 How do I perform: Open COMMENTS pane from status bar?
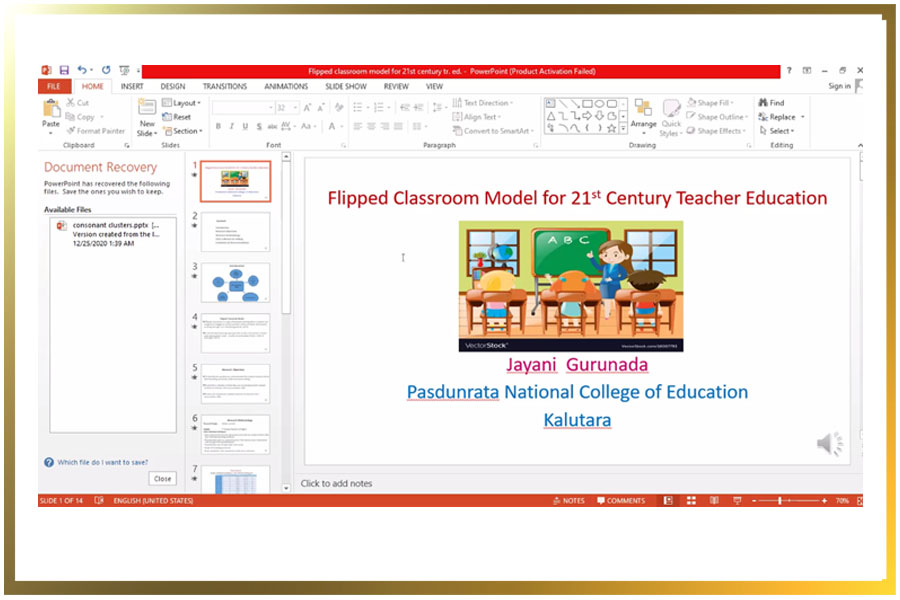click(x=621, y=501)
